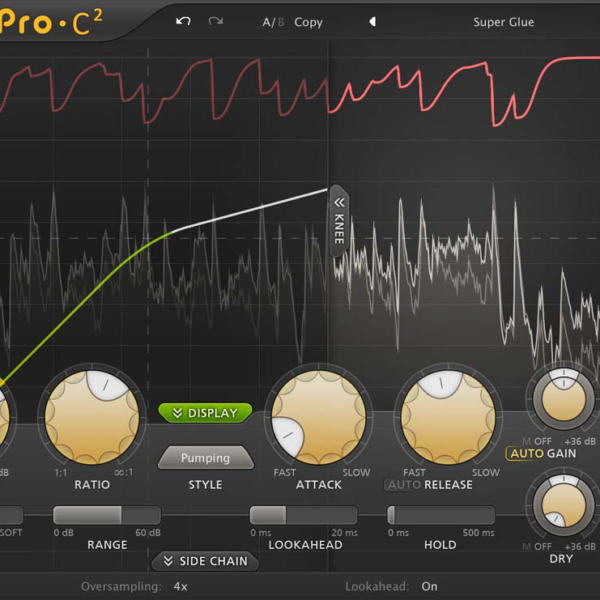Copy the current state to B

tap(308, 22)
